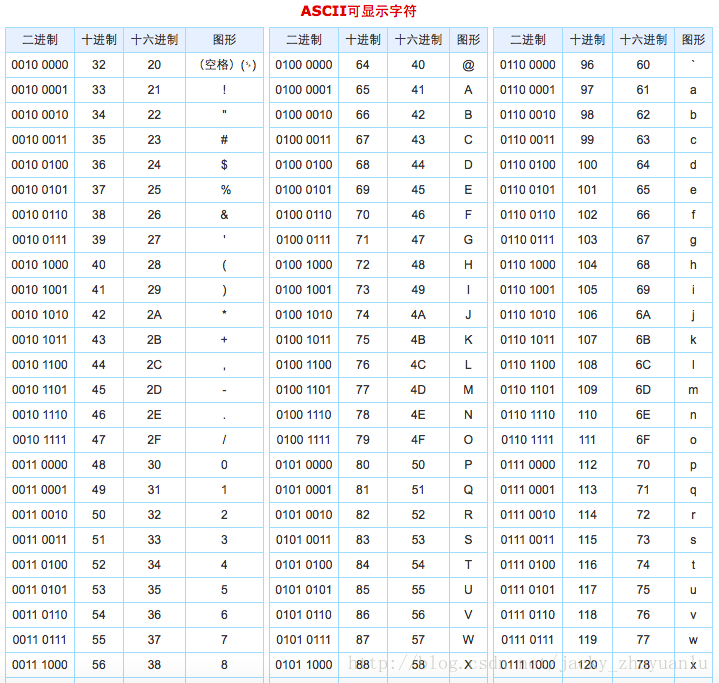The height and width of the screenshot is (683, 719).
Task: Click the 'S' character cell
Action: (x=468, y=539)
